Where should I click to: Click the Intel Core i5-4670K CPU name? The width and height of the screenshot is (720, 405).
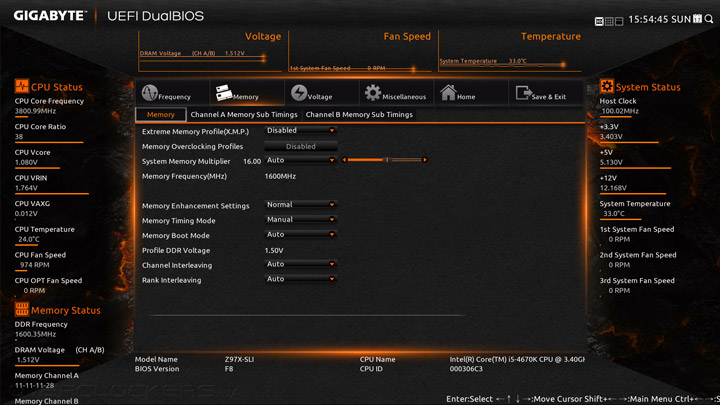pyautogui.click(x=518, y=360)
